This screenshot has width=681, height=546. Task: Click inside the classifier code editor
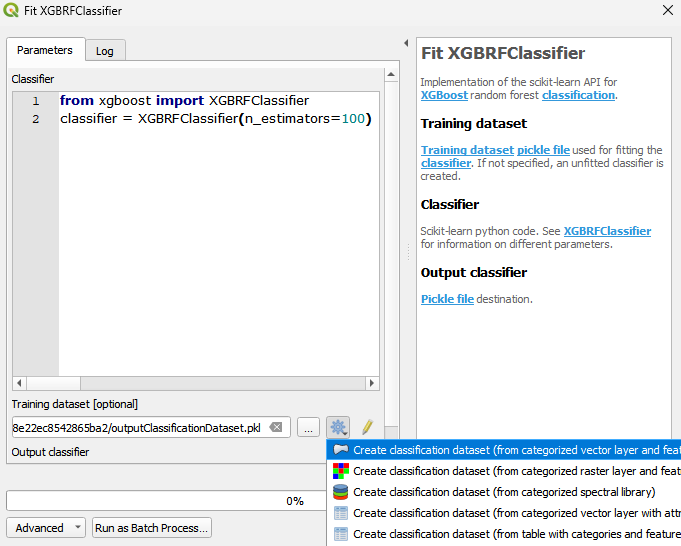pos(218,235)
